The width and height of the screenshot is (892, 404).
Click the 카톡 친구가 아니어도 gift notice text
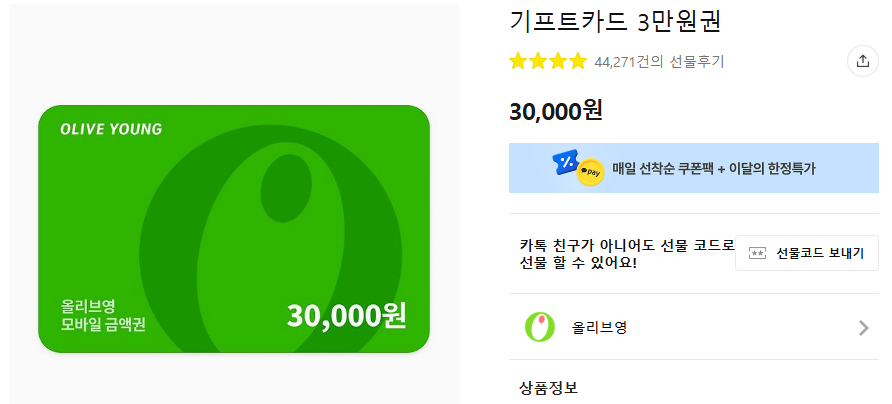click(x=627, y=254)
